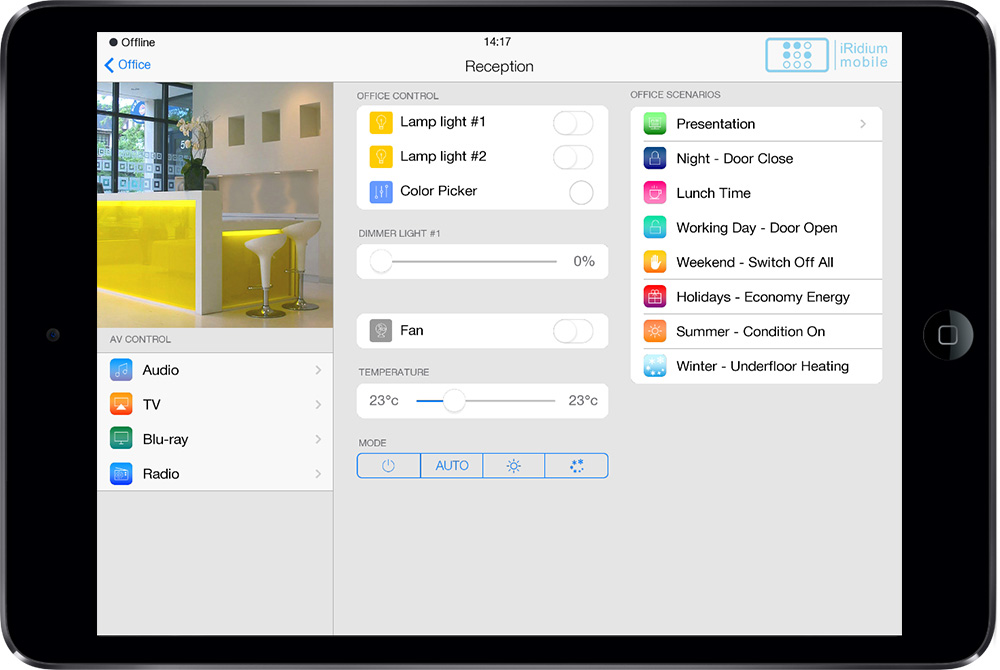Screen dimensions: 1000x670
Task: Tap the green Blu-ray icon
Action: pyautogui.click(x=121, y=439)
